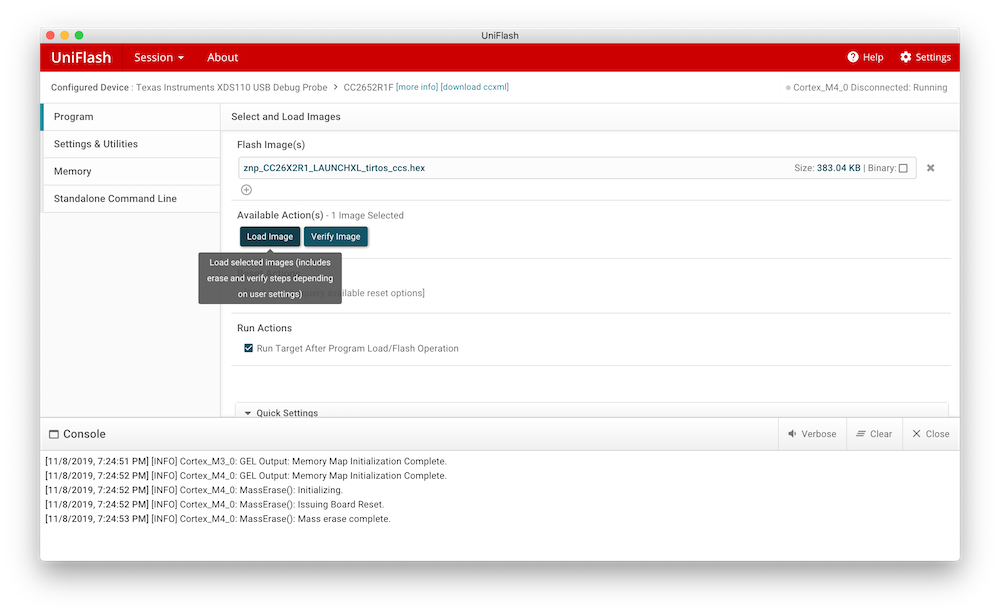Enable the Binary checkbox for the hex file
1000x614 pixels.
(903, 168)
